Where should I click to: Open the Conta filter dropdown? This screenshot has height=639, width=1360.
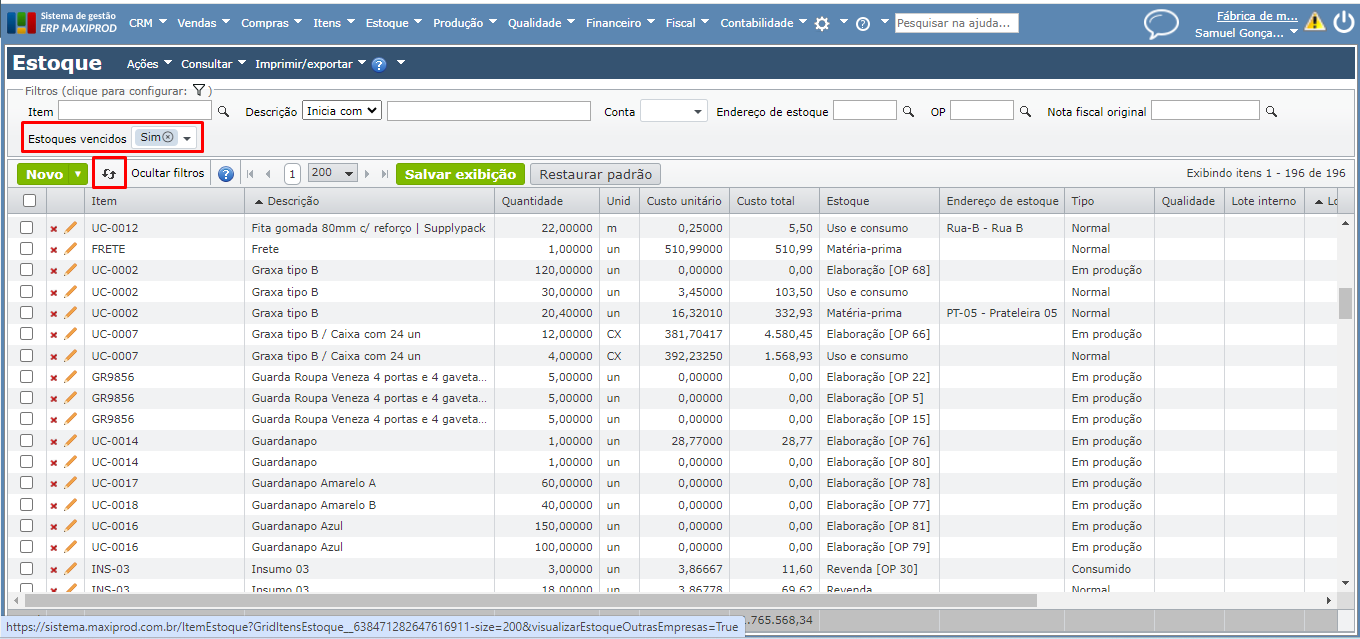click(673, 112)
